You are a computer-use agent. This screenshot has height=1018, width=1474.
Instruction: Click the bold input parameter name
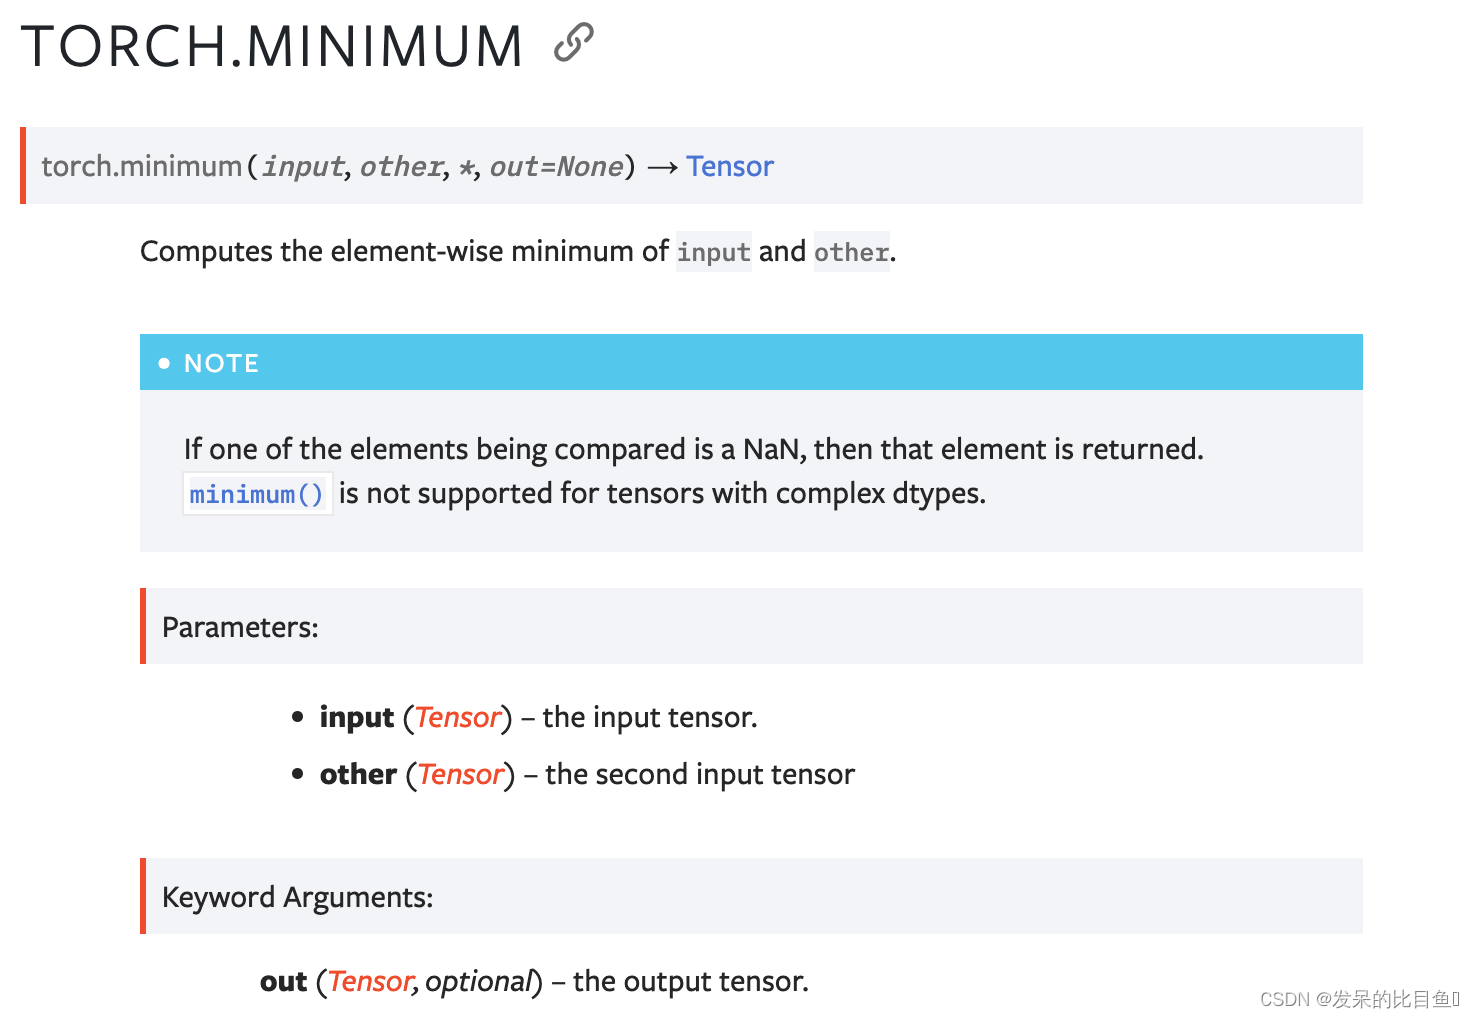(x=357, y=717)
